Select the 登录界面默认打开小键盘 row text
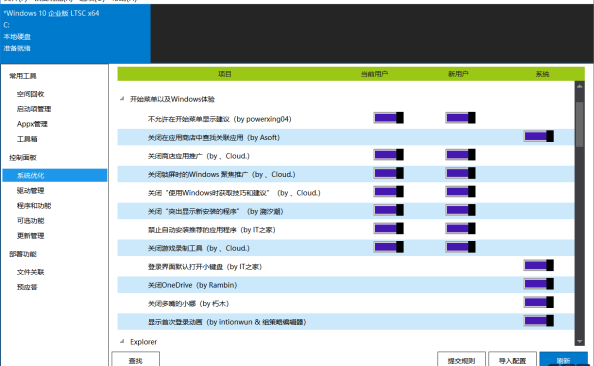Image resolution: width=594 pixels, height=366 pixels. (205, 267)
